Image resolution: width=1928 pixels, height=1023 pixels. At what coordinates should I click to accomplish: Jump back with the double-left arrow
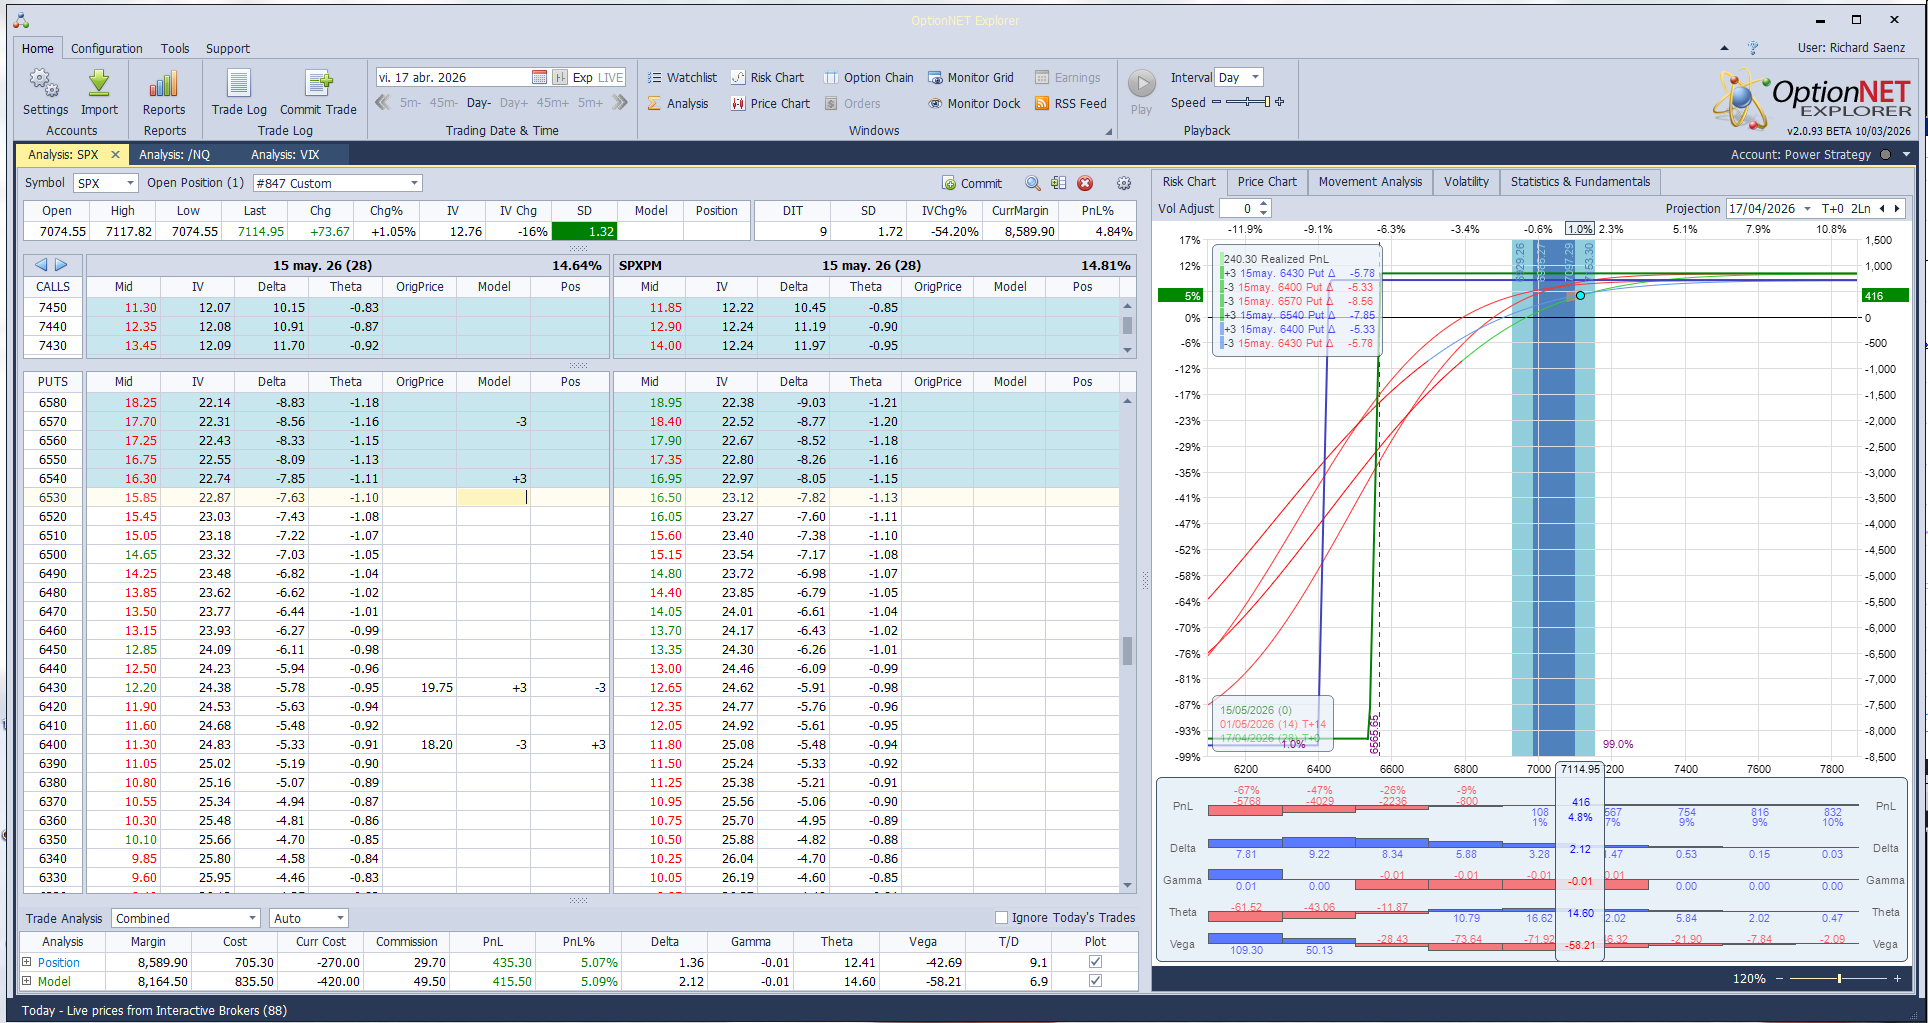383,102
